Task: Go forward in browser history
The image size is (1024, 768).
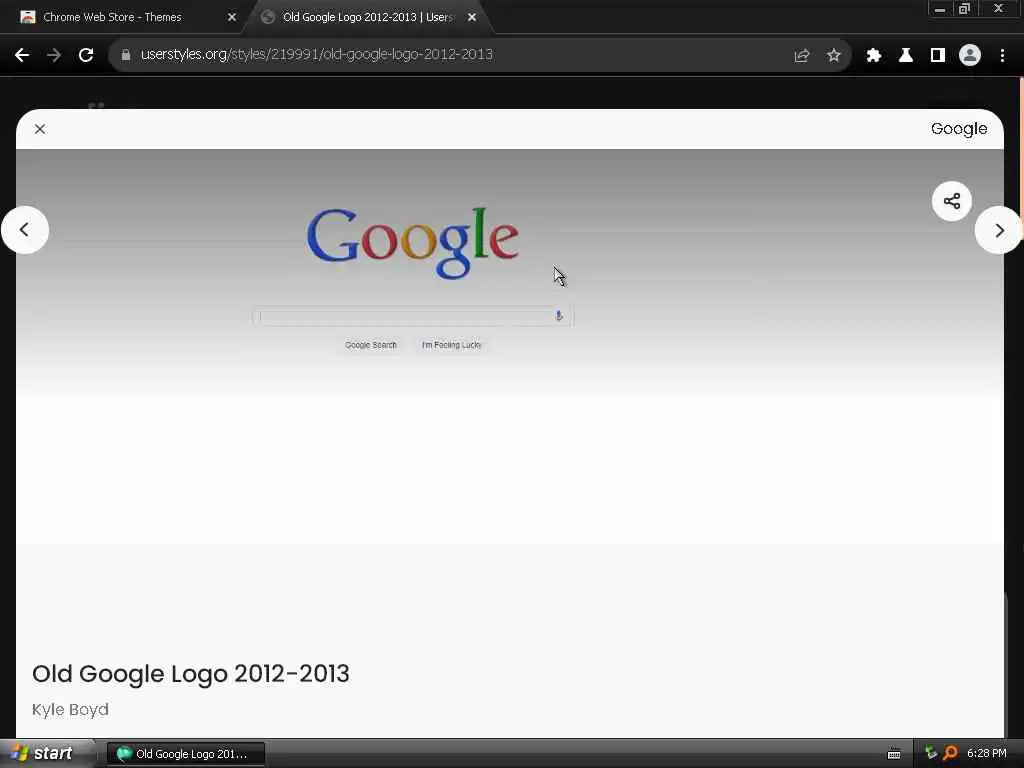Action: [x=54, y=56]
